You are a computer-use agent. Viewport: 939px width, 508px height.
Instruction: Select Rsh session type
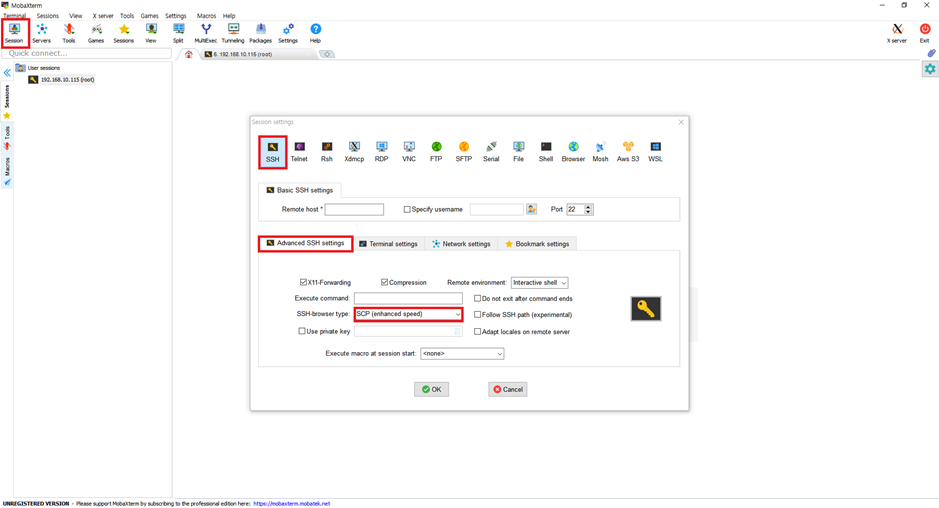(326, 152)
